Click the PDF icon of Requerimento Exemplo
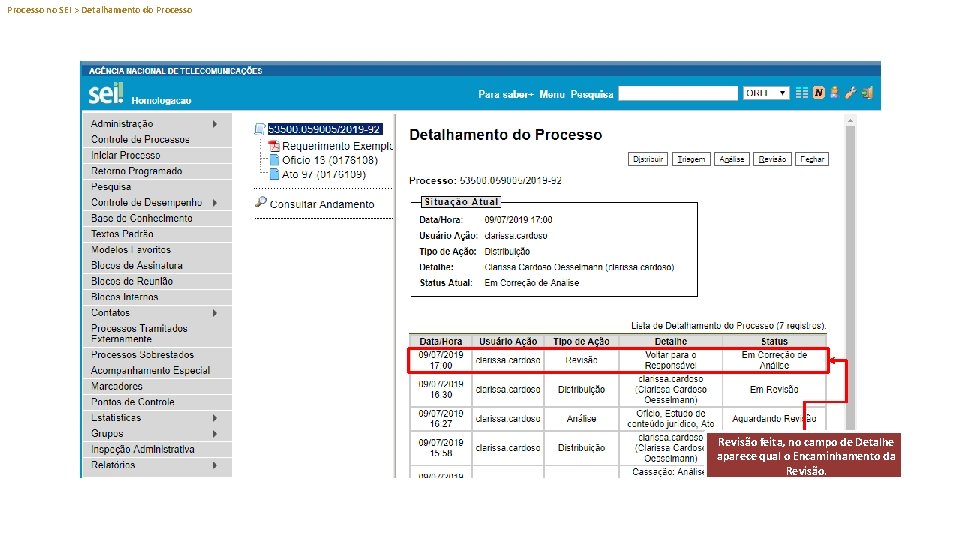Image resolution: width=960 pixels, height=540 pixels. (x=274, y=146)
